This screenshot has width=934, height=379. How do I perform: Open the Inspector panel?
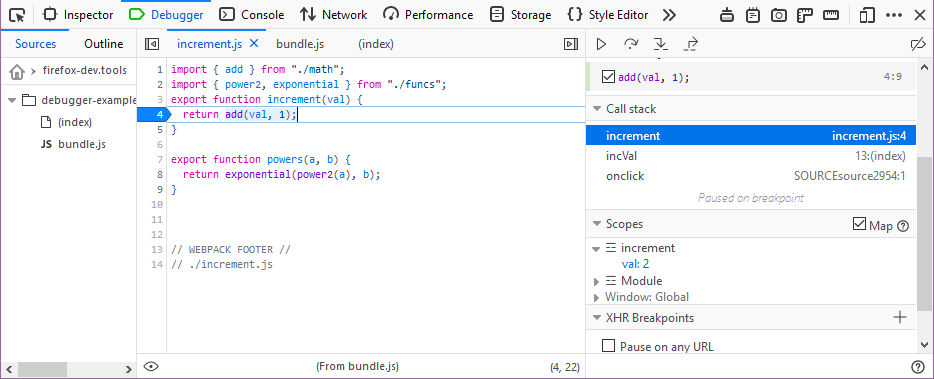[x=79, y=14]
